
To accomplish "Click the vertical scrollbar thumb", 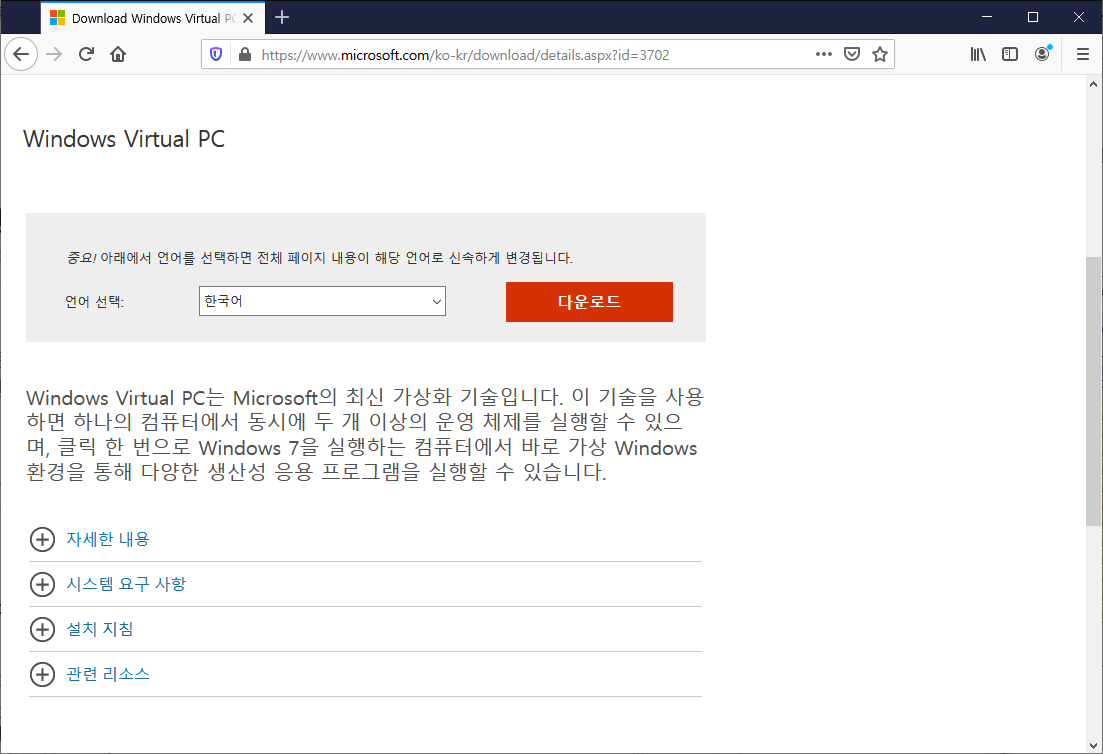I will (x=1093, y=391).
